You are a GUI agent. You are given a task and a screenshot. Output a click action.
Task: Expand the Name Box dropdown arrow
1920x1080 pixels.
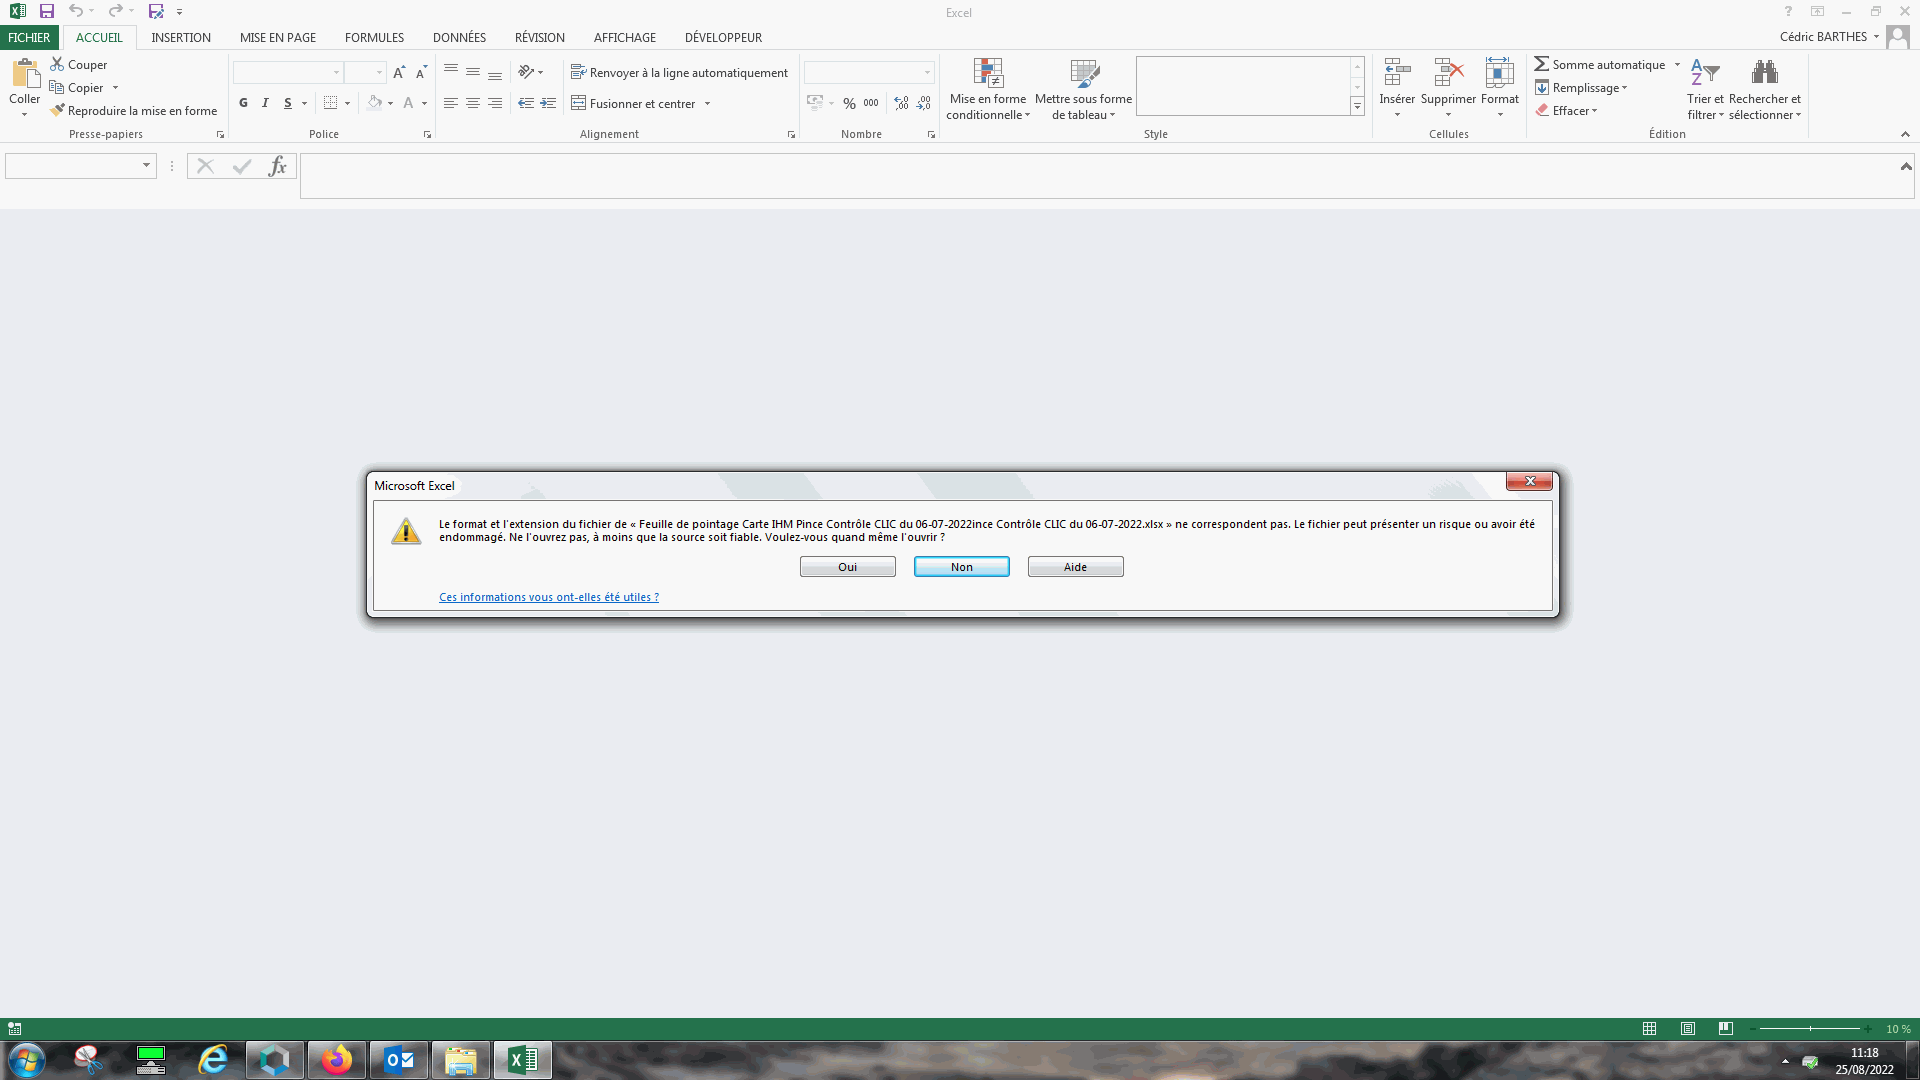pos(146,166)
